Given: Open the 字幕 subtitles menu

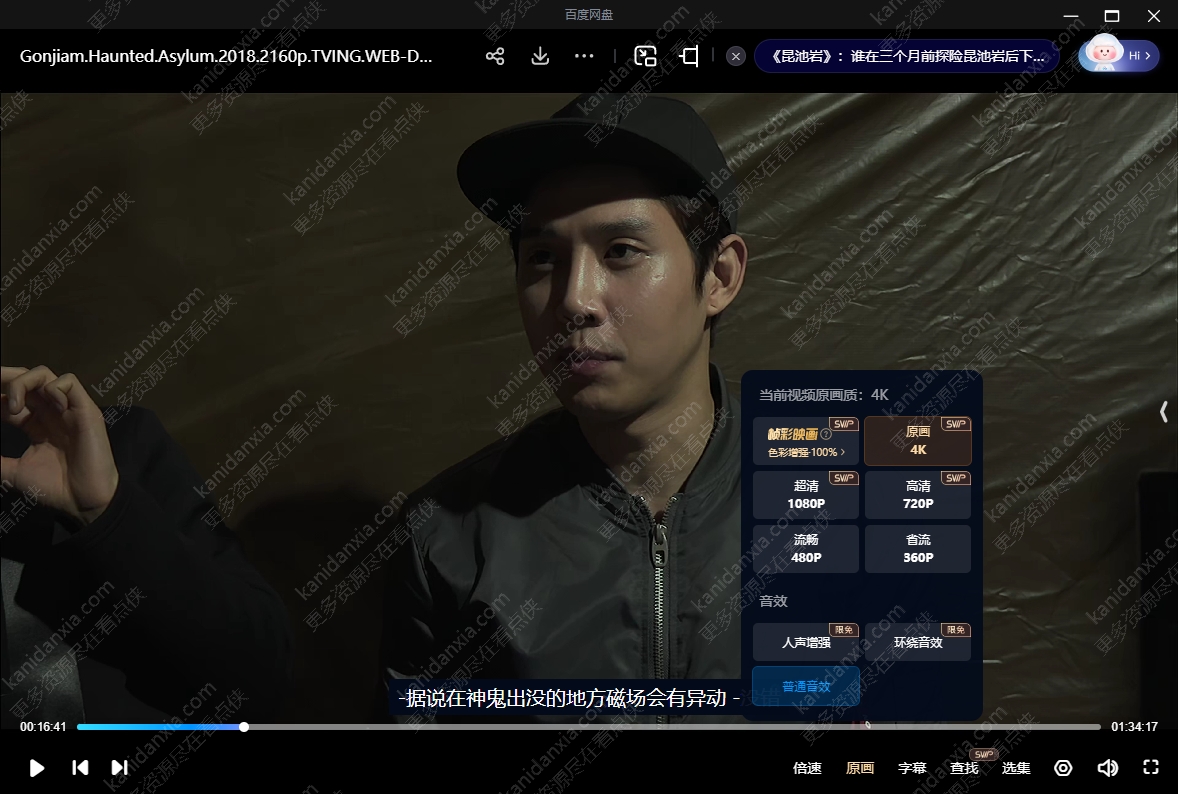Looking at the screenshot, I should click(912, 768).
